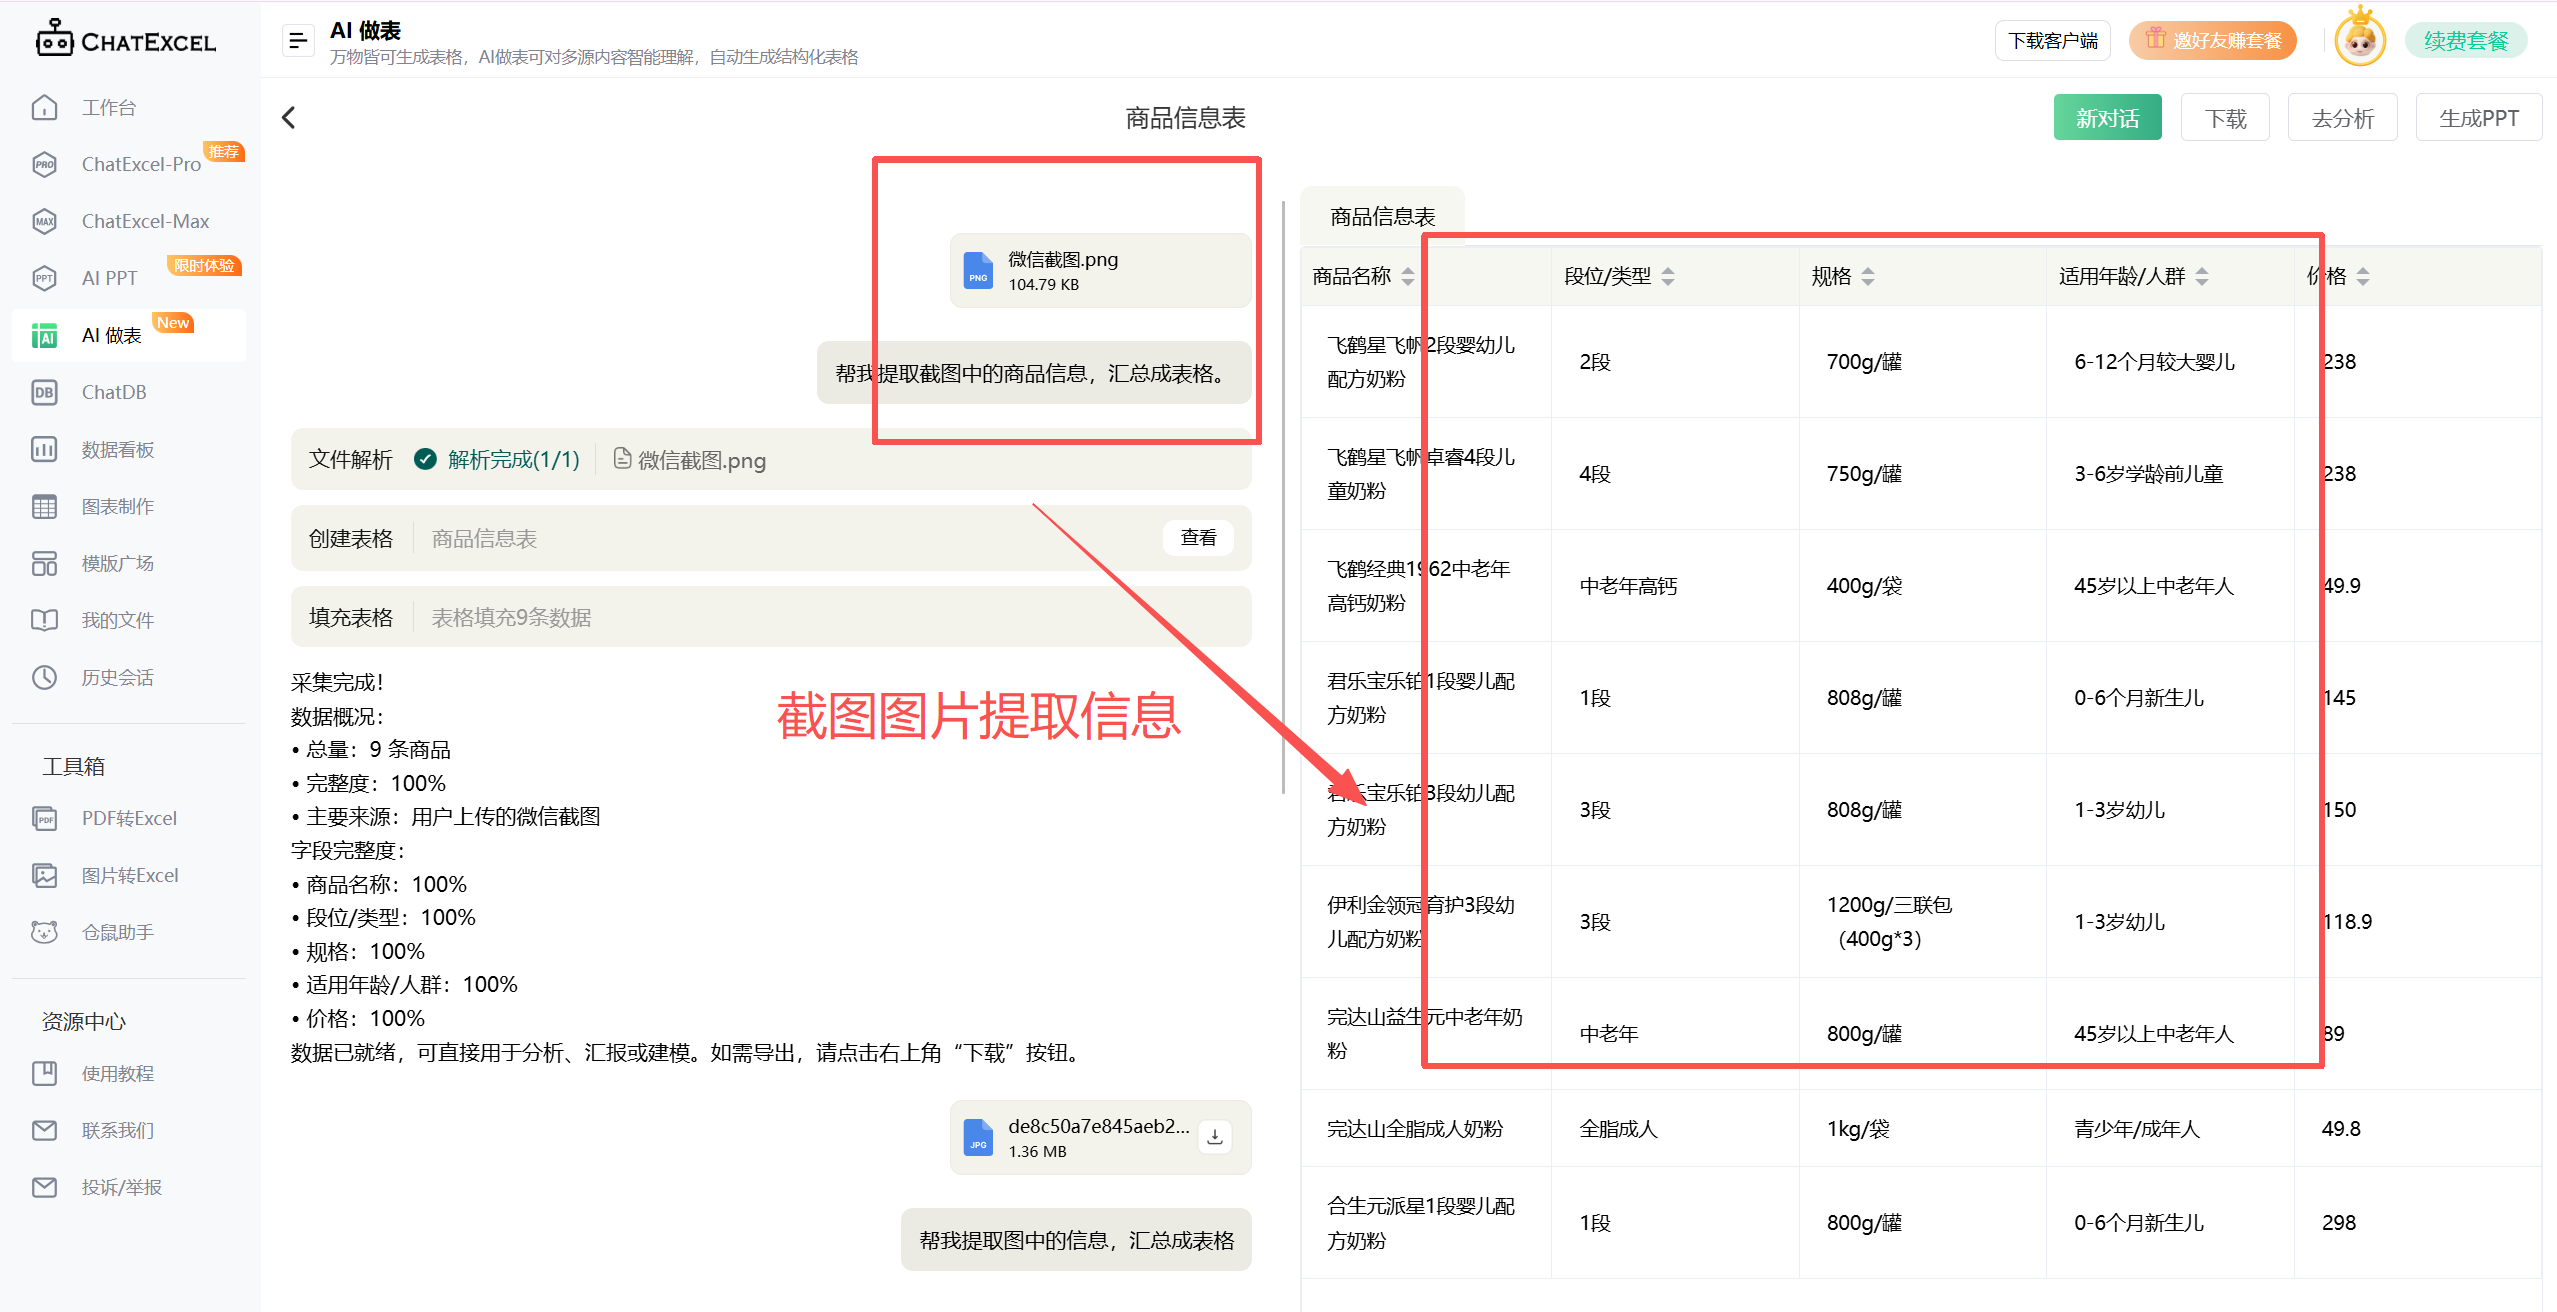Image resolution: width=2557 pixels, height=1312 pixels.
Task: Open the 图片转Excel tool
Action: tap(129, 875)
